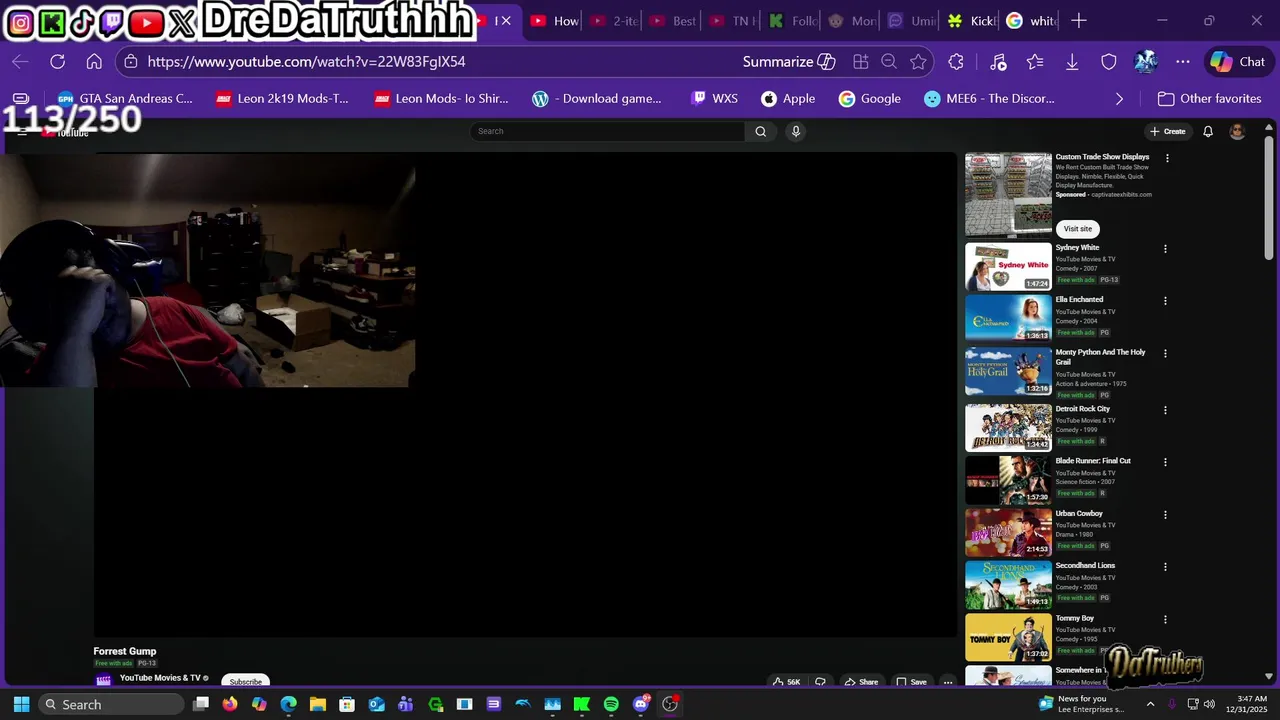Screen dimensions: 1280x720
Task: Open a new tab with the plus button
Action: point(1078,20)
